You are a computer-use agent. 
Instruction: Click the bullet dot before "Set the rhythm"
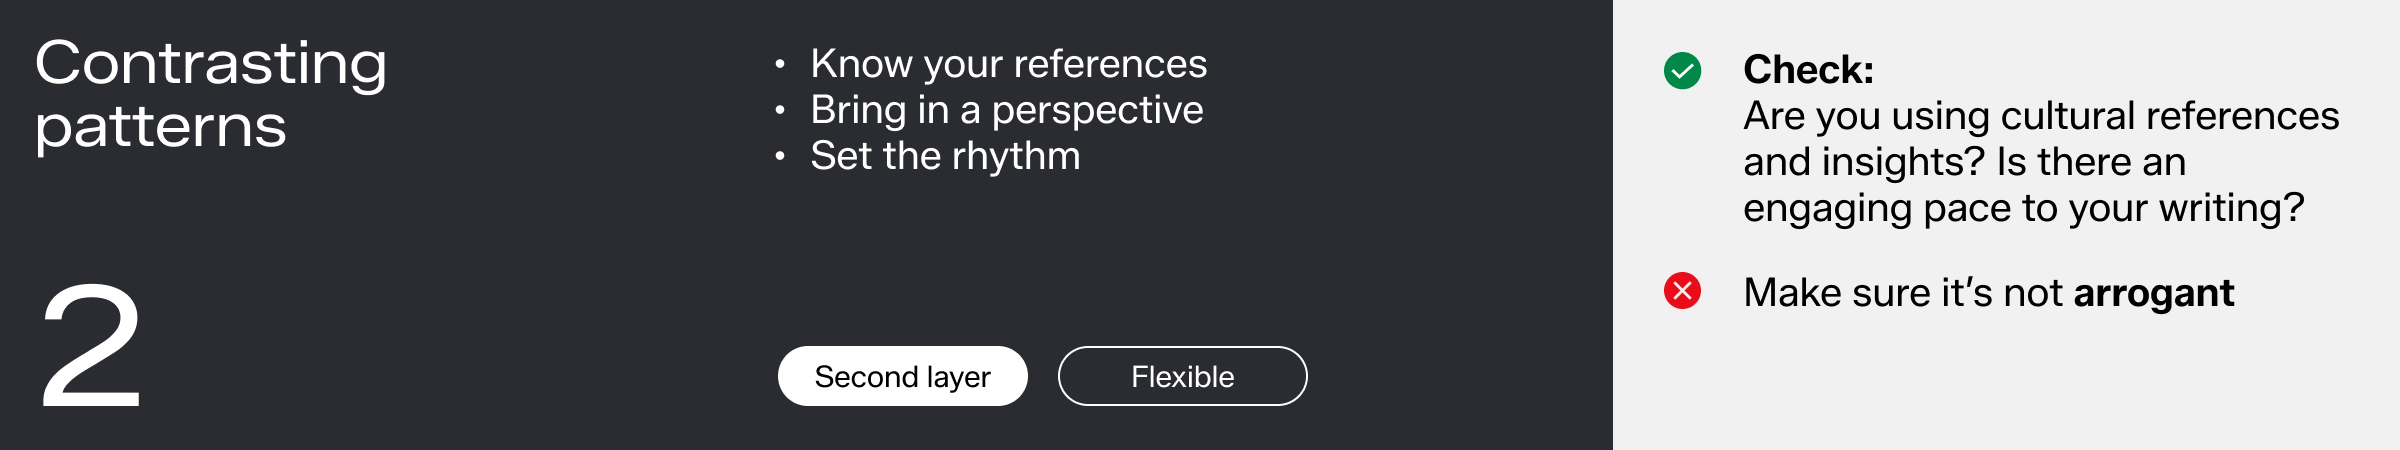[780, 157]
